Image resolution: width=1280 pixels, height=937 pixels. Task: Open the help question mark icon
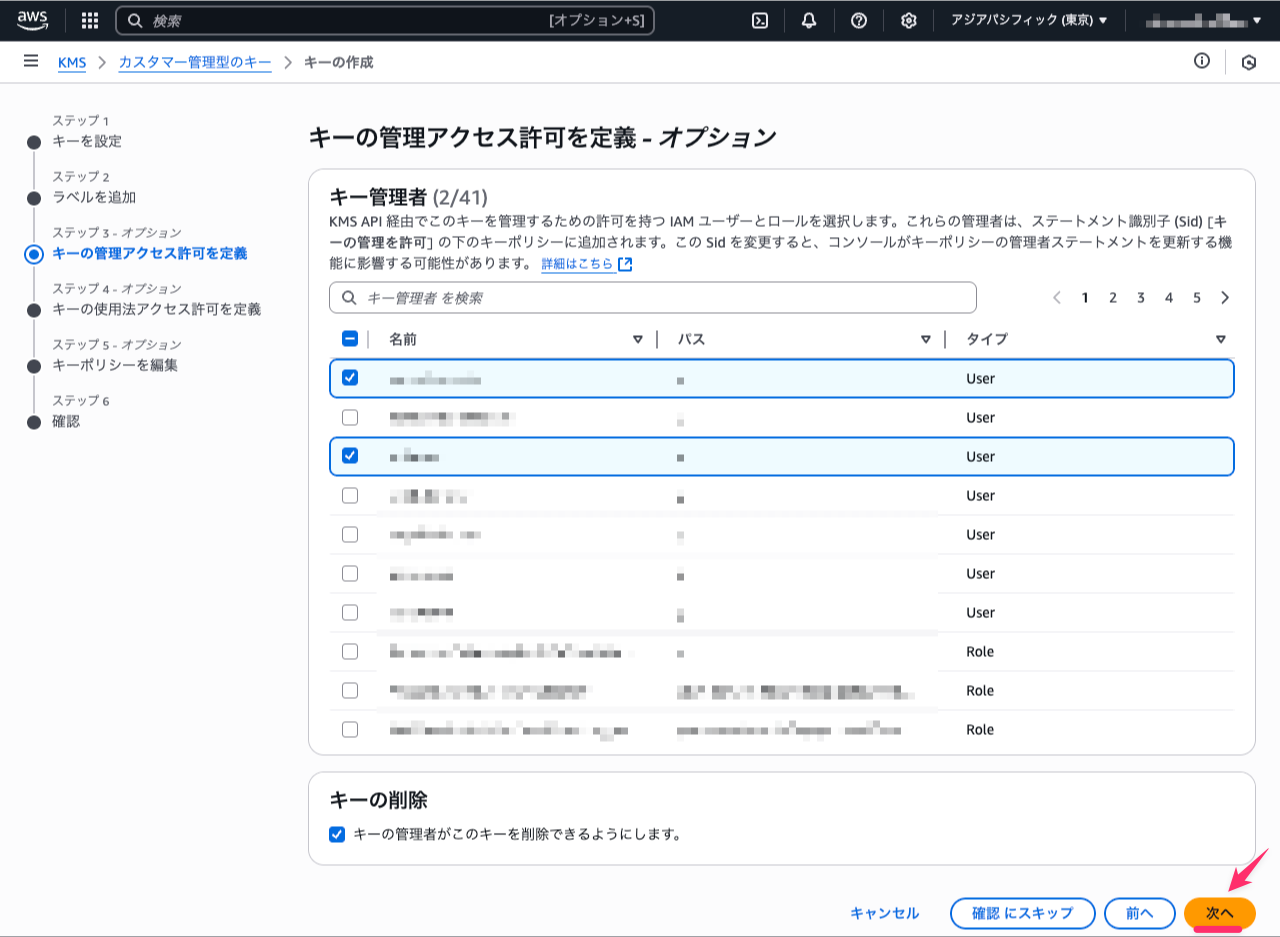coord(859,20)
